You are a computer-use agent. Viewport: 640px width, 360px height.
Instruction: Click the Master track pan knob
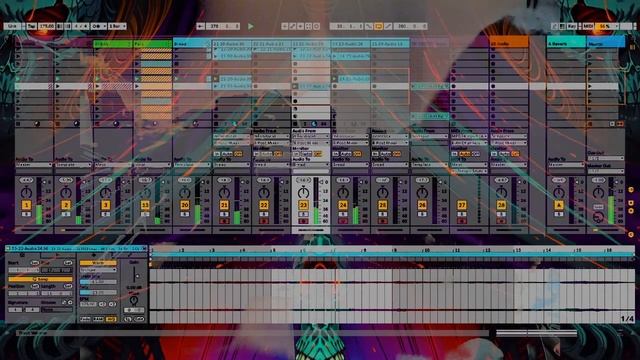pyautogui.click(x=598, y=192)
